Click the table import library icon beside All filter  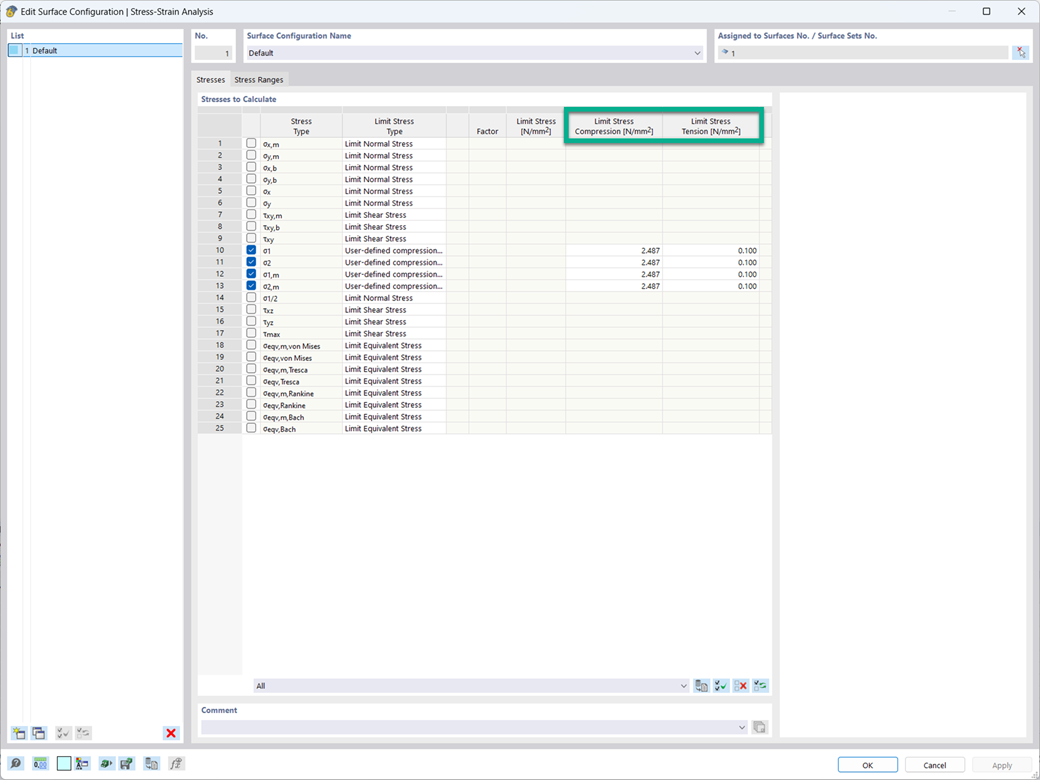click(701, 686)
